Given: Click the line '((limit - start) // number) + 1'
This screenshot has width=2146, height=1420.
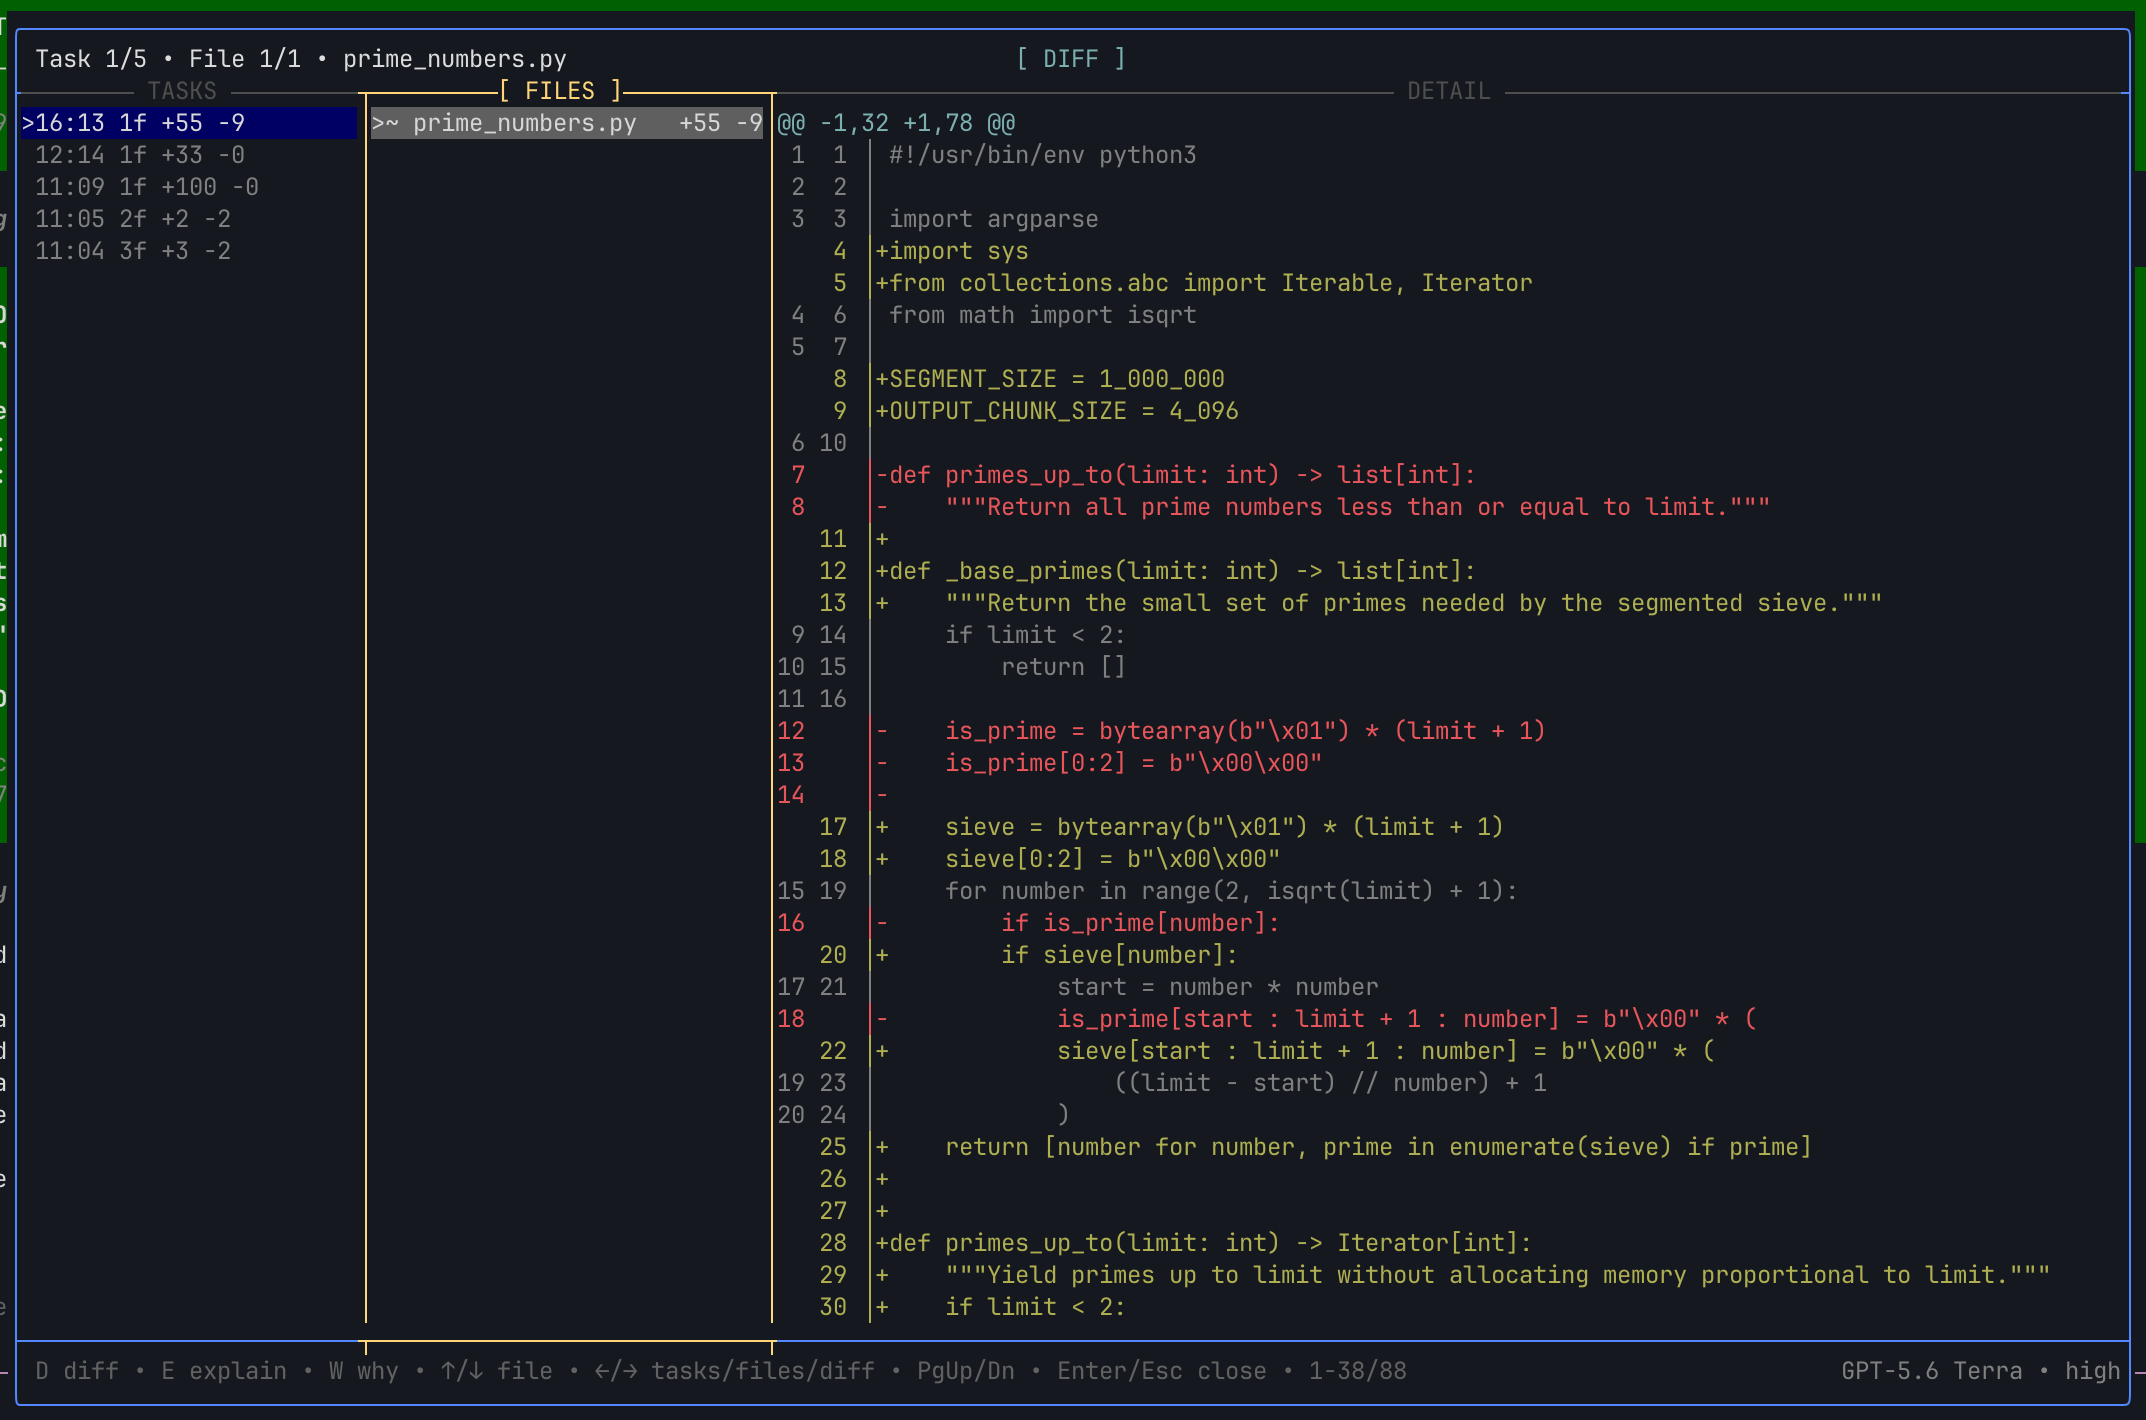Looking at the screenshot, I should (1330, 1083).
